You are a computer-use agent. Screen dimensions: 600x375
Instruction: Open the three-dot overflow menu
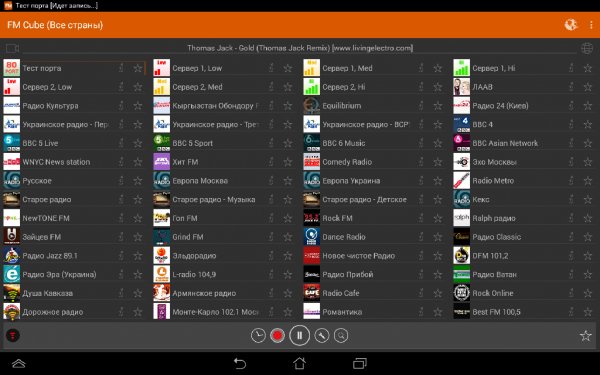point(591,25)
